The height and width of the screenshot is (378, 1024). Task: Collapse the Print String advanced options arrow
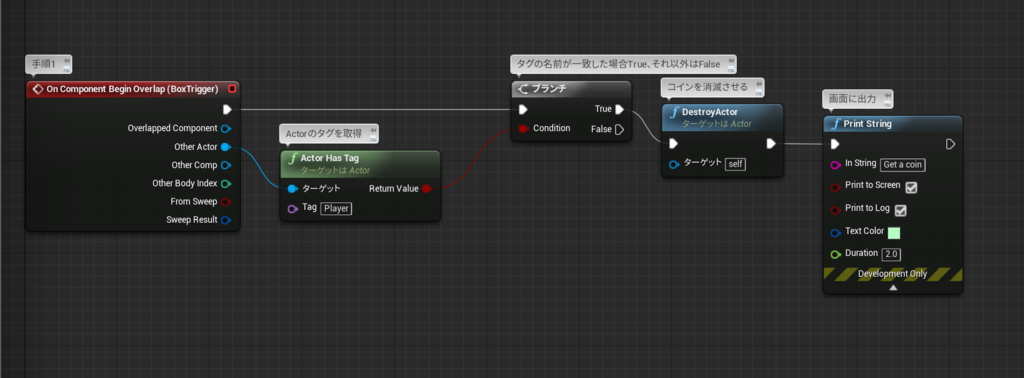click(x=893, y=287)
